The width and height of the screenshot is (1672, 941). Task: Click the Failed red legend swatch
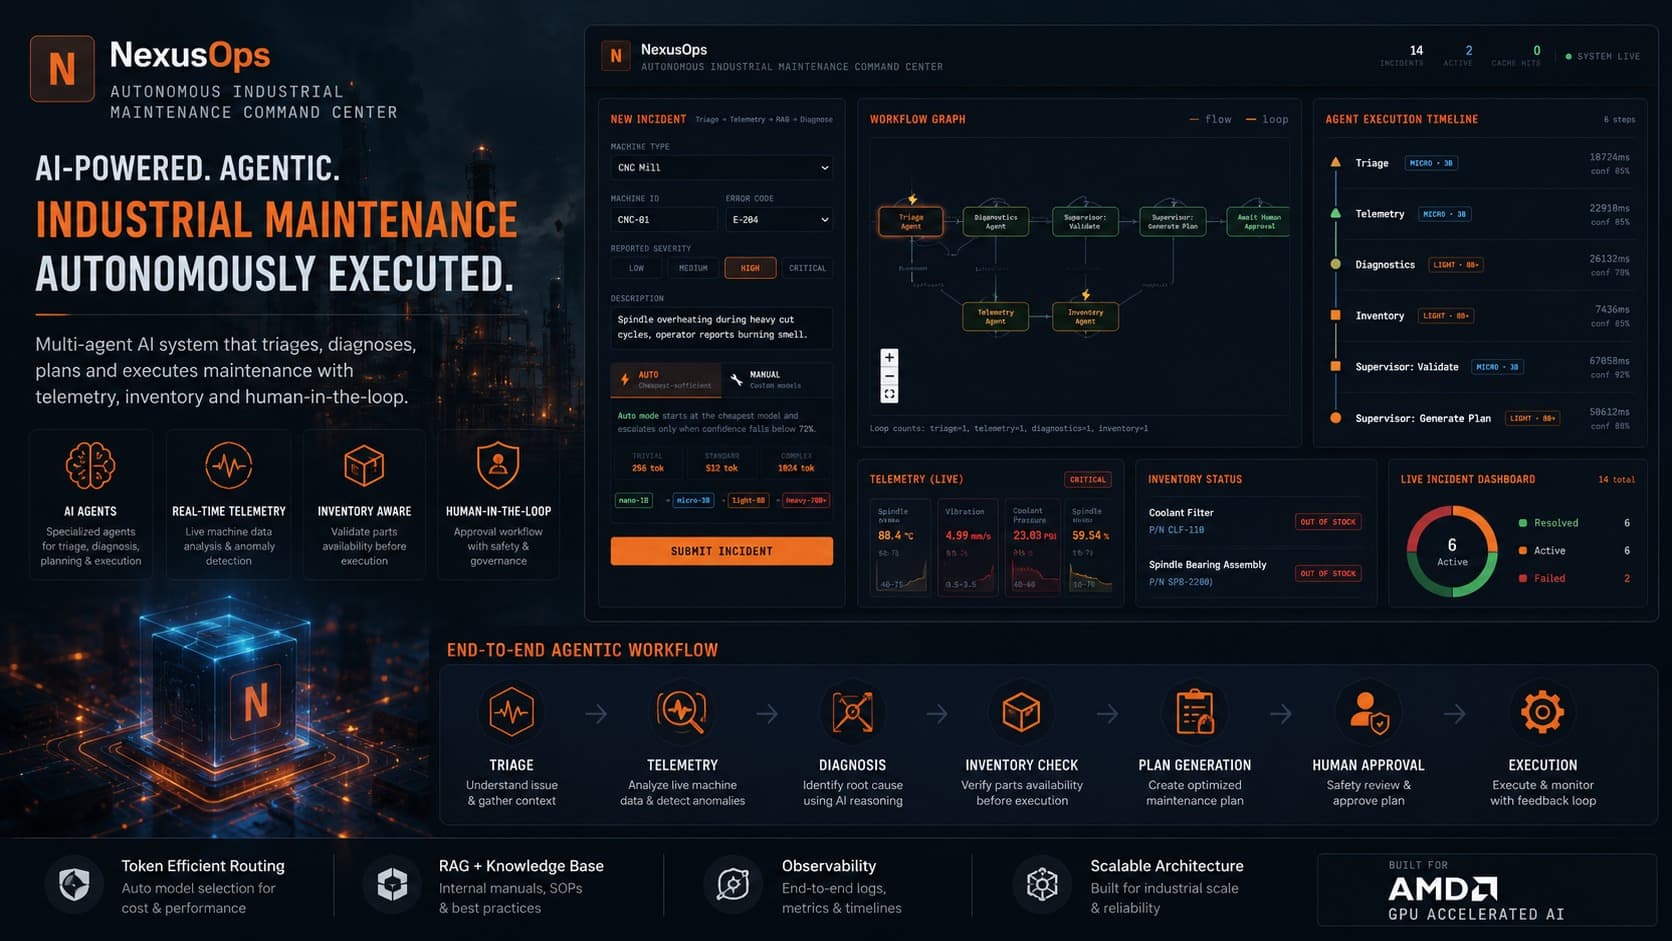[1522, 578]
